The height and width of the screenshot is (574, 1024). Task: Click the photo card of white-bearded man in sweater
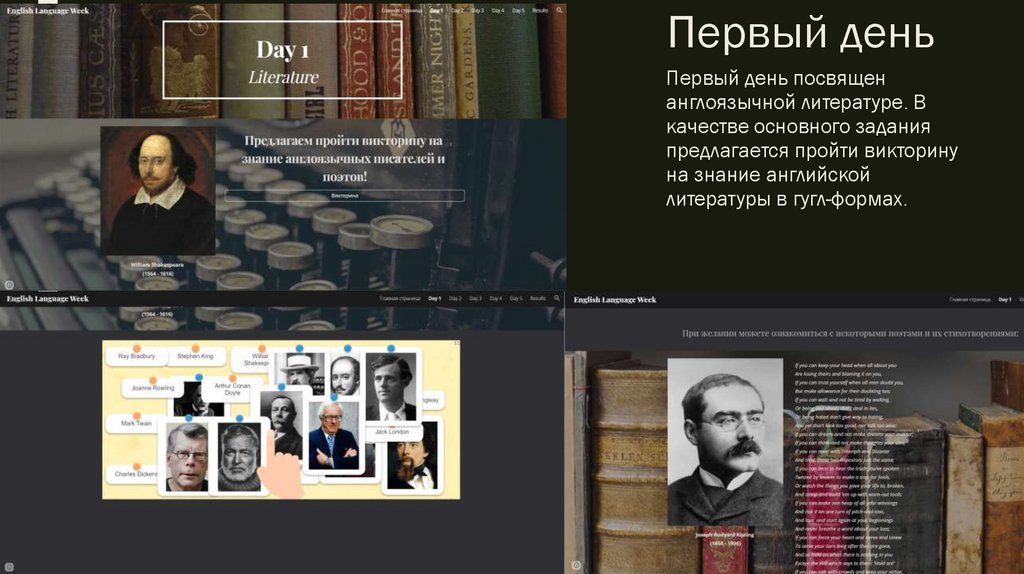[x=238, y=457]
